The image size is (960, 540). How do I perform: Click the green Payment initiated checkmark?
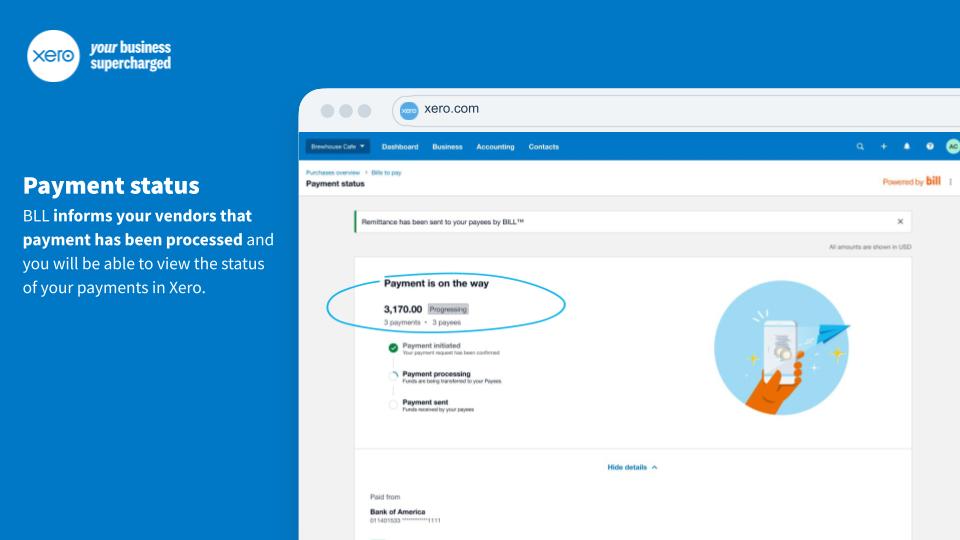pyautogui.click(x=393, y=348)
